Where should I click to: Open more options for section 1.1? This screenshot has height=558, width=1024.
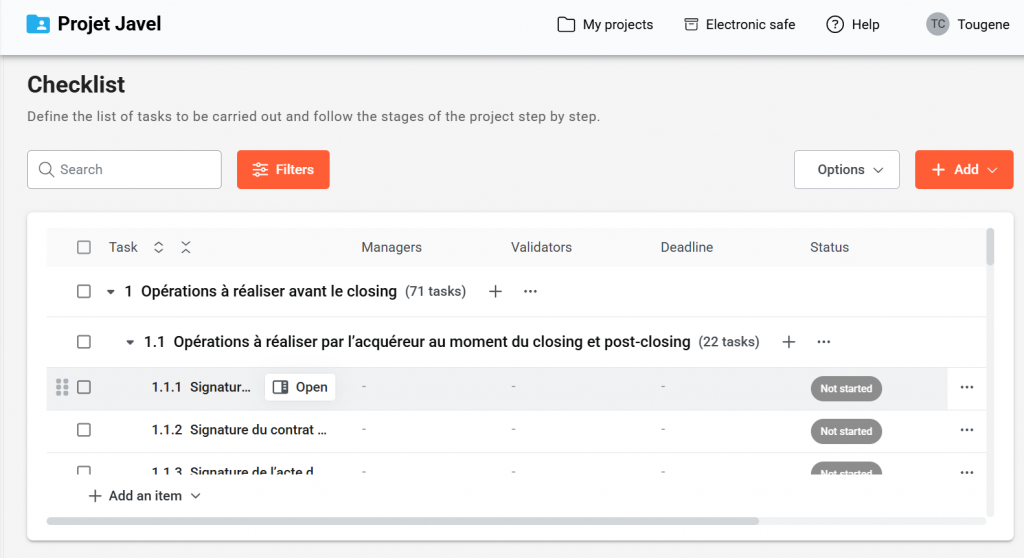[823, 342]
